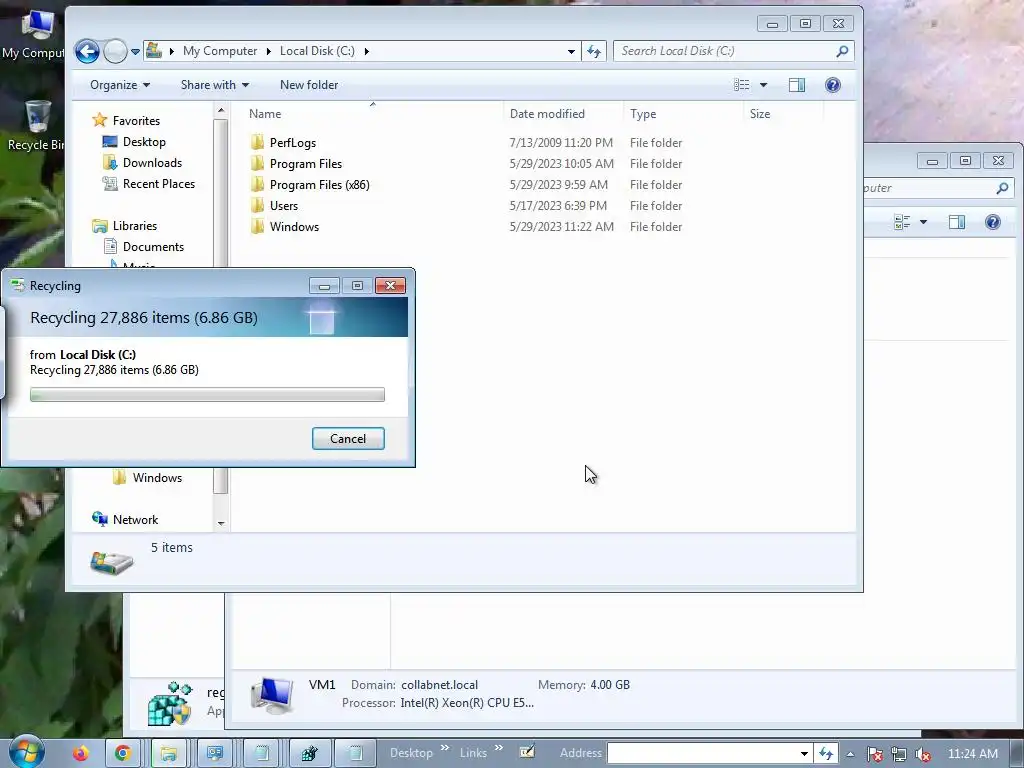Viewport: 1024px width, 768px height.
Task: Select My Computer in the address breadcrumb
Action: click(x=220, y=51)
